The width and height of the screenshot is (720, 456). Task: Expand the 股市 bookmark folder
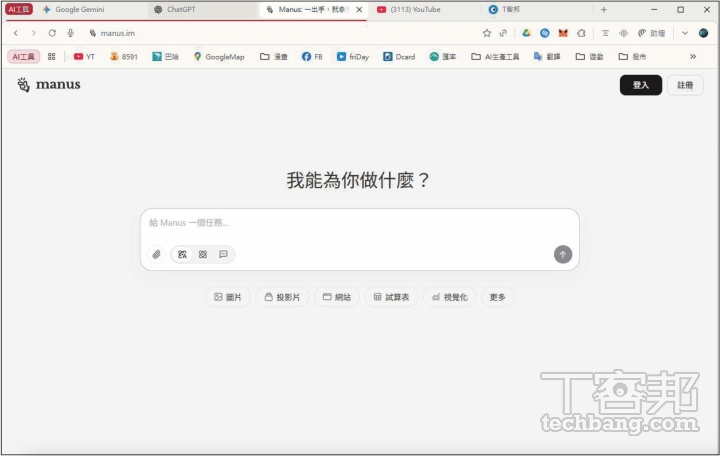tap(632, 56)
